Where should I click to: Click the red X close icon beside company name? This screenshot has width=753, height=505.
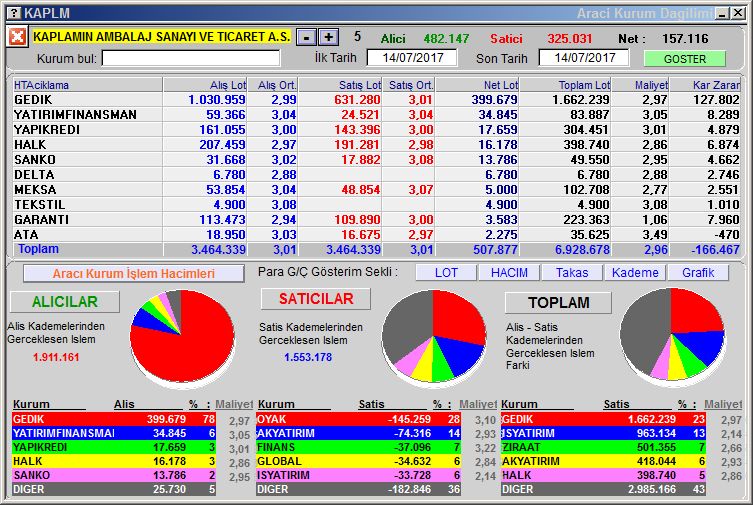click(17, 37)
